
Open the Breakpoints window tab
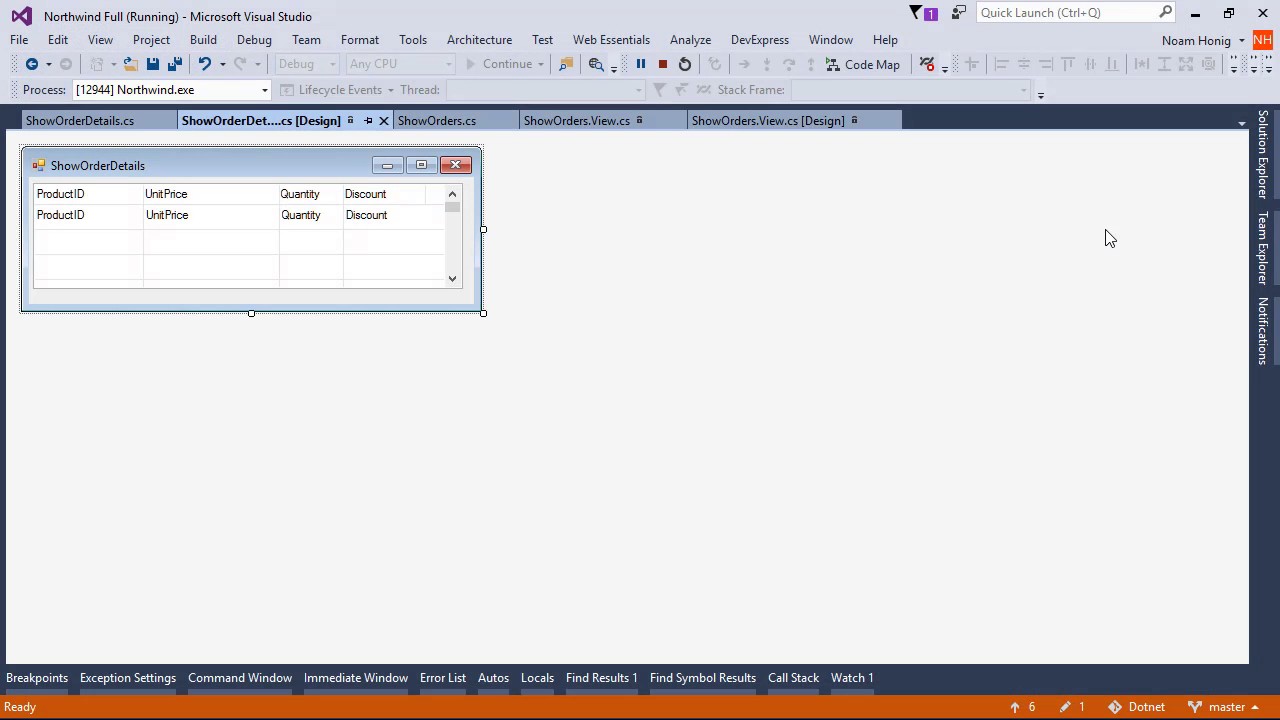point(37,678)
